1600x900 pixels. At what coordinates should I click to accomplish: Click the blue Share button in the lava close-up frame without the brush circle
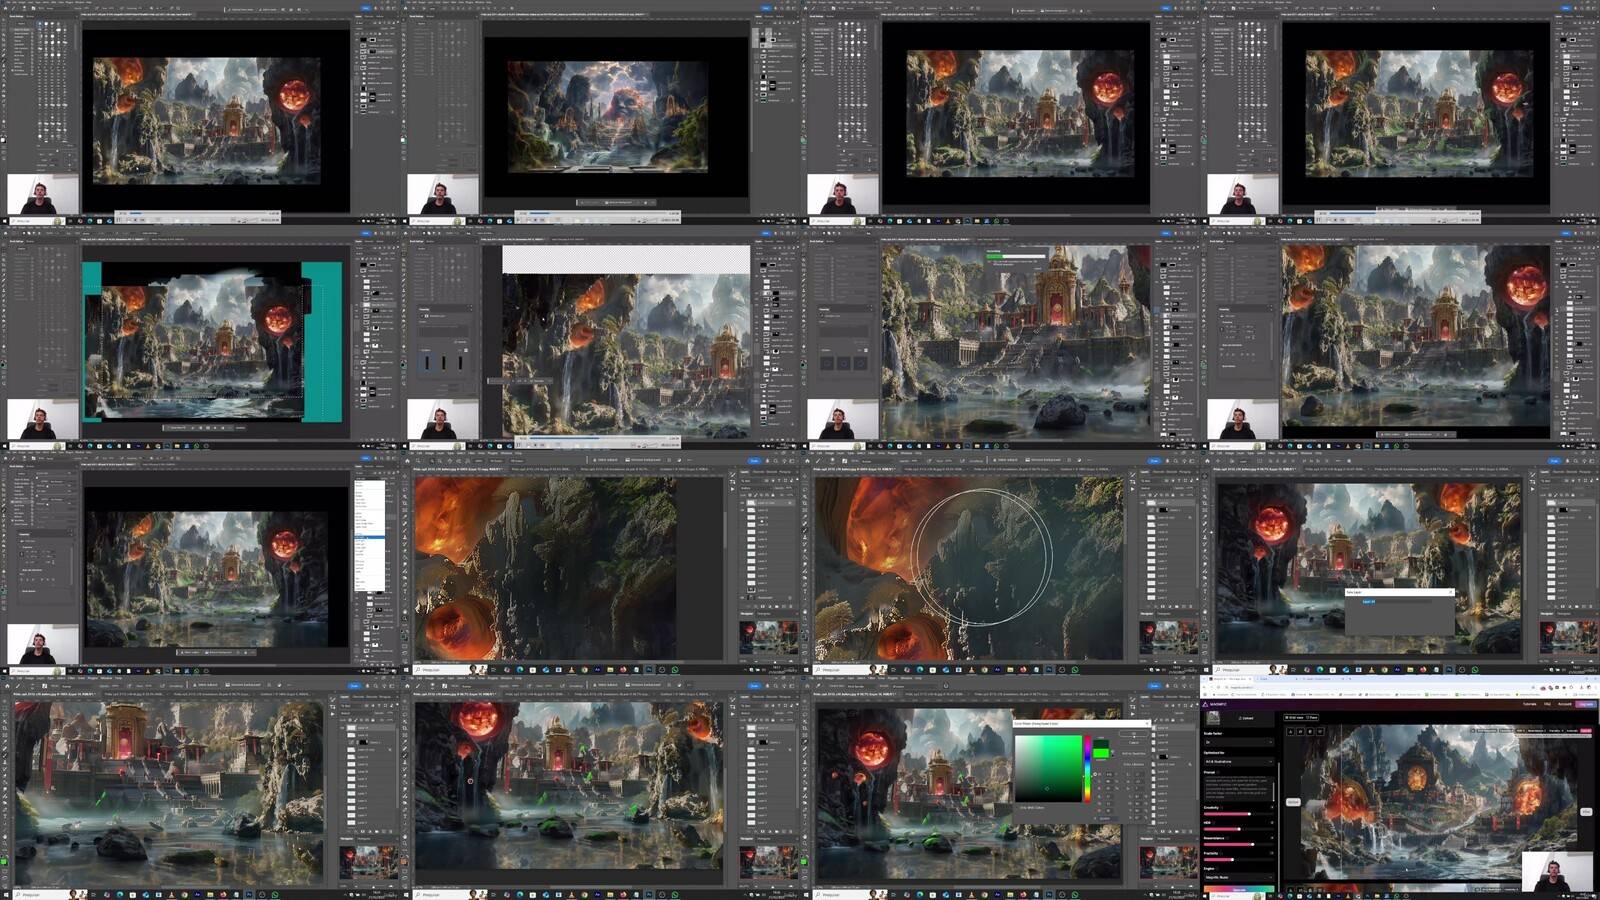(x=754, y=461)
